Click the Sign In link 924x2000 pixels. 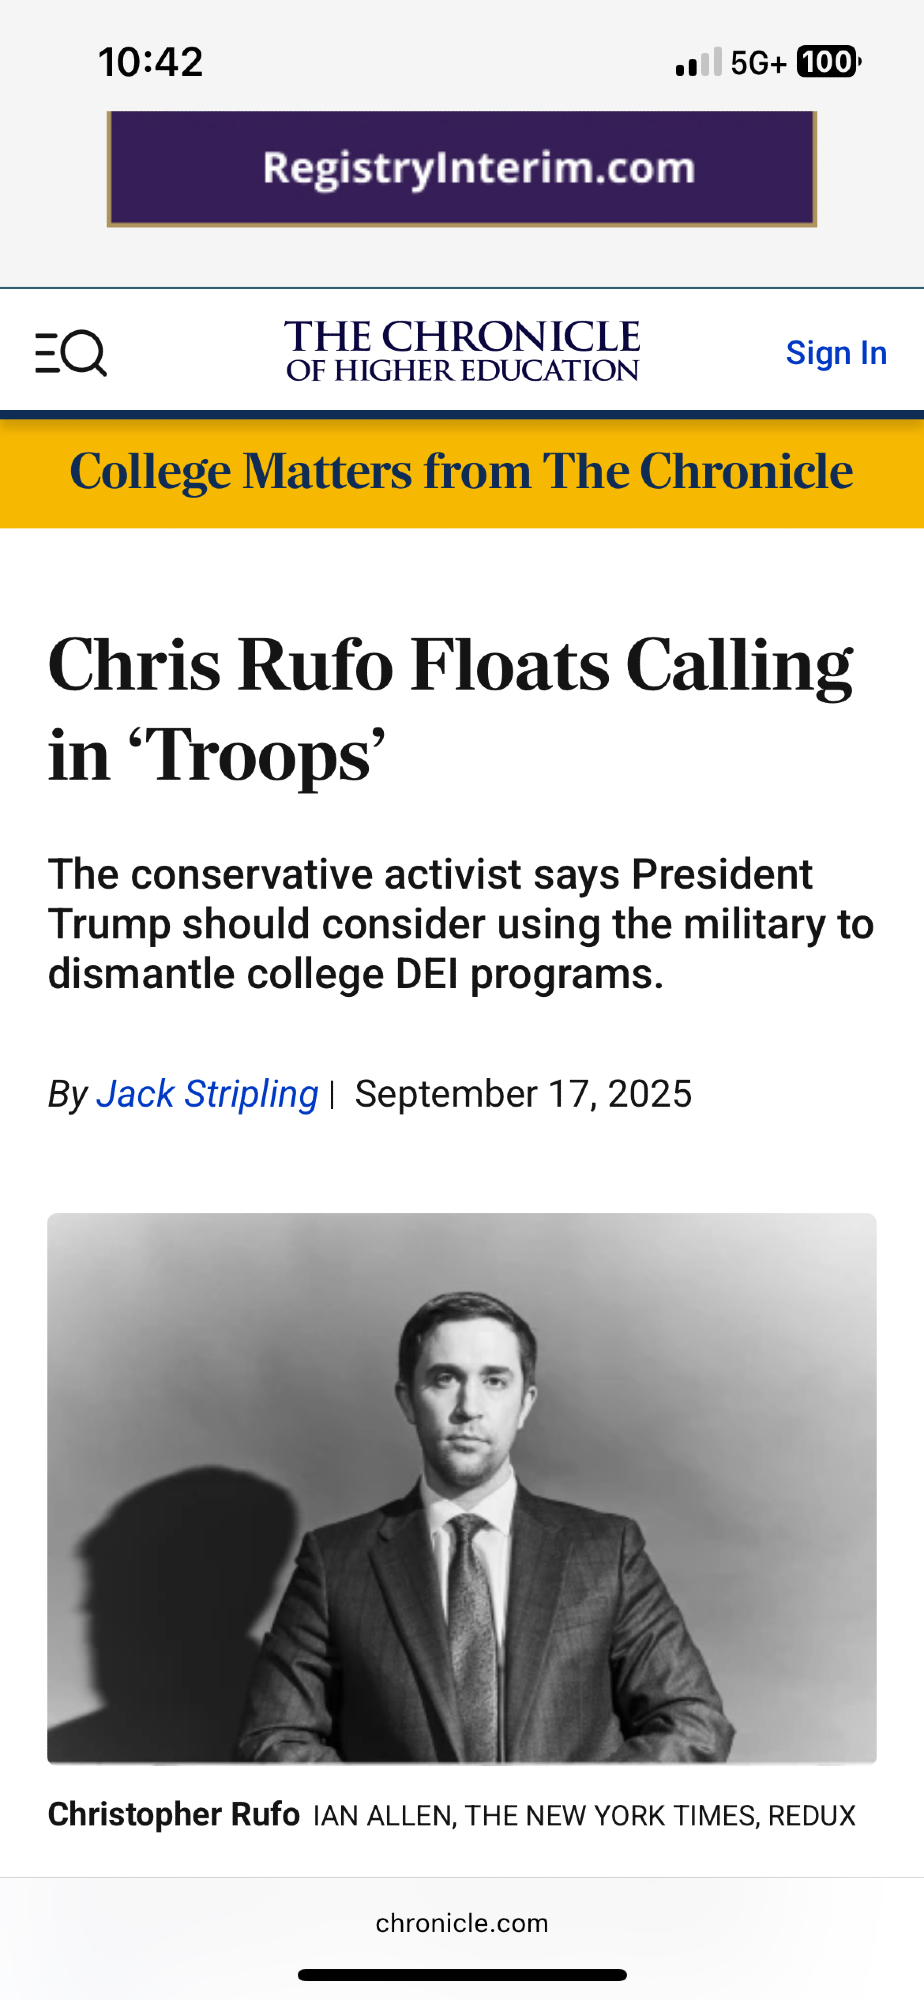pos(836,353)
